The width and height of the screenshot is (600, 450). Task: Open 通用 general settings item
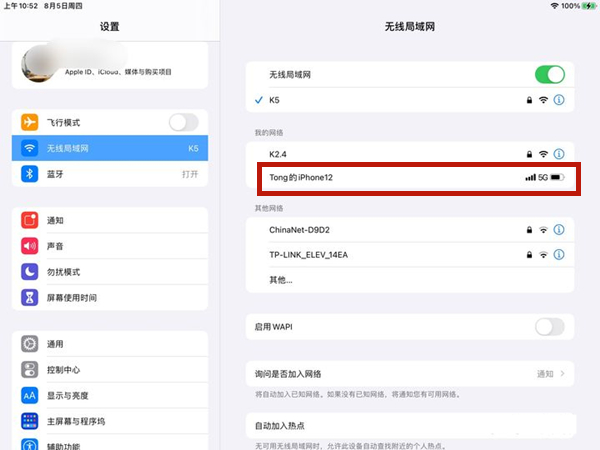point(110,344)
